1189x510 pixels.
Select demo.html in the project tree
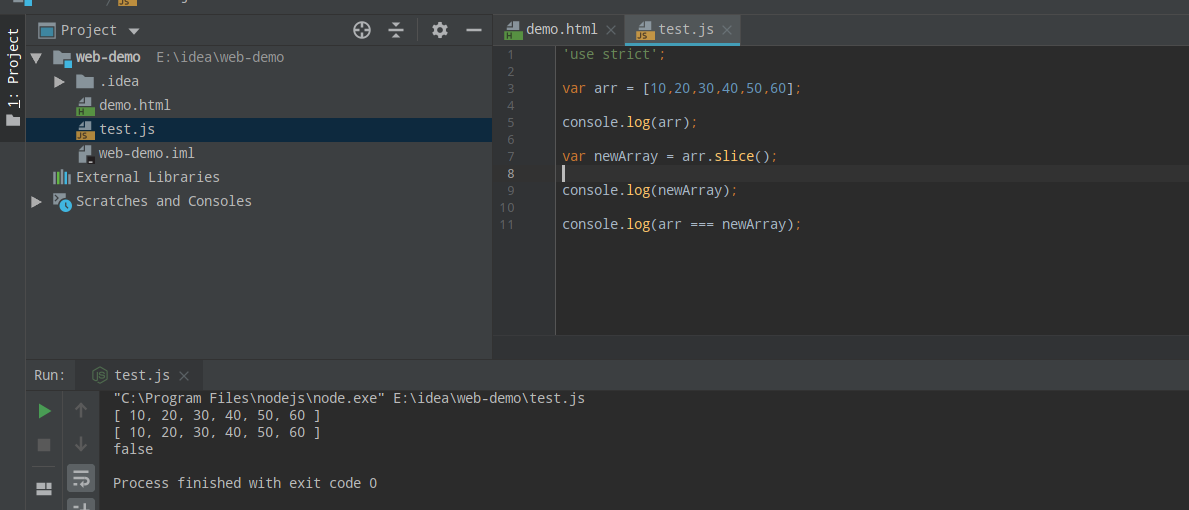(135, 105)
